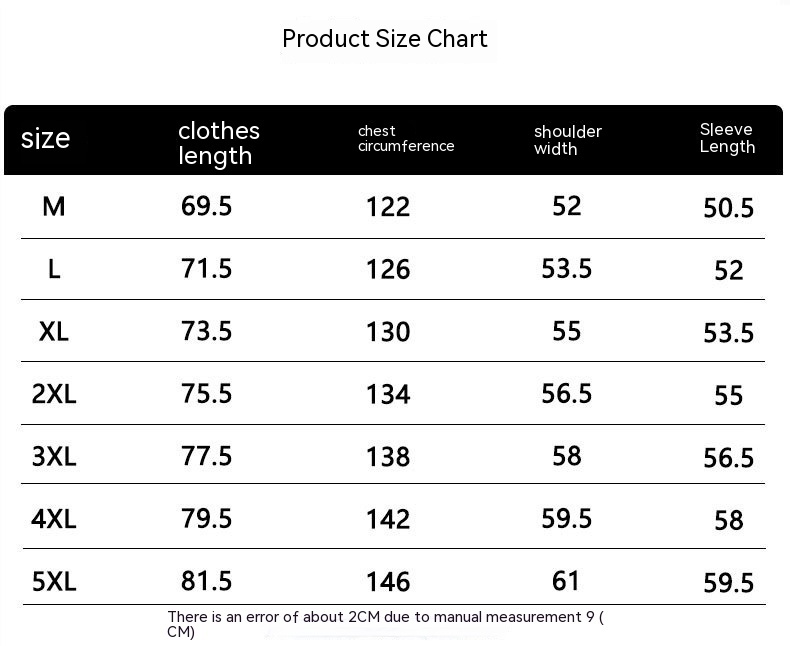Click the 2XL size row label

click(54, 393)
